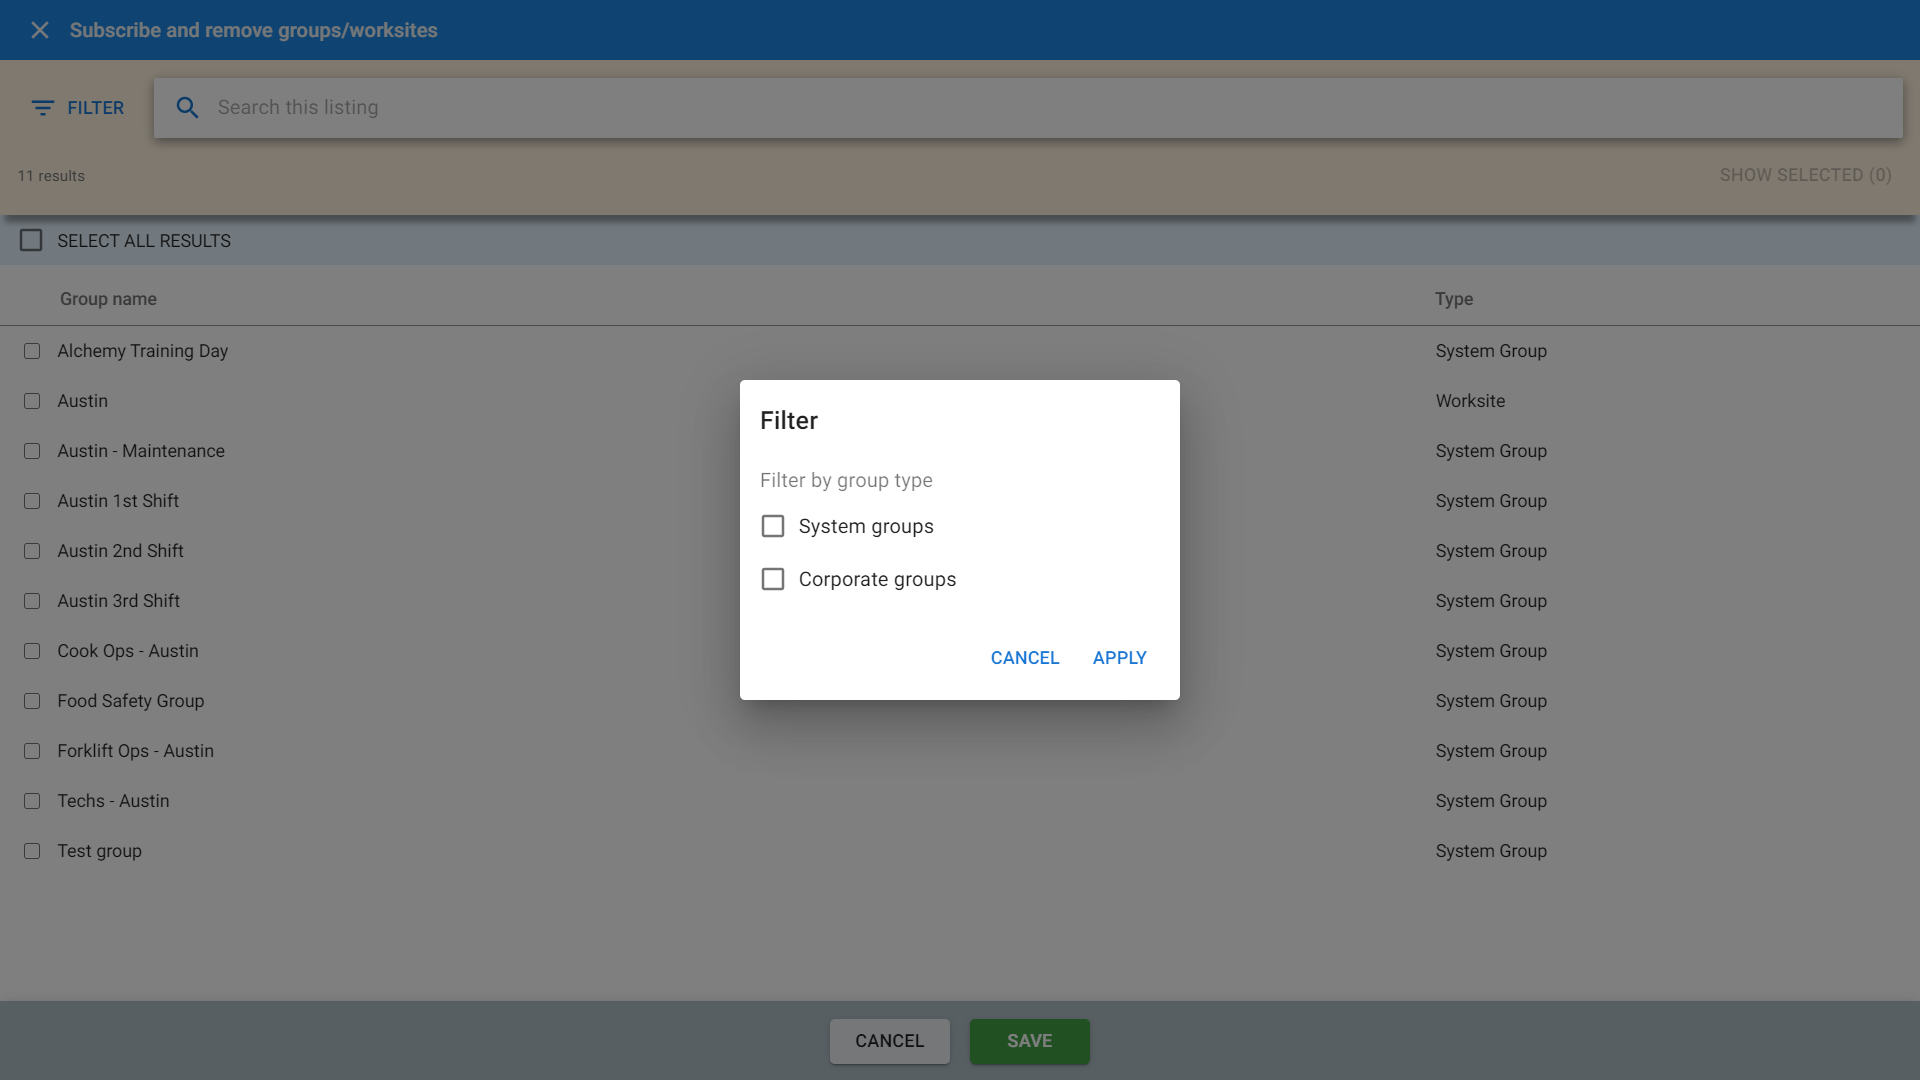Cancel the Filter dialog

point(1024,658)
